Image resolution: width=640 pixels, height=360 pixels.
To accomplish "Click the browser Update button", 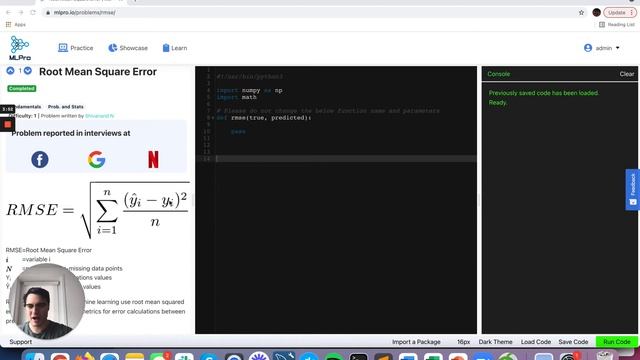I will pyautogui.click(x=620, y=13).
